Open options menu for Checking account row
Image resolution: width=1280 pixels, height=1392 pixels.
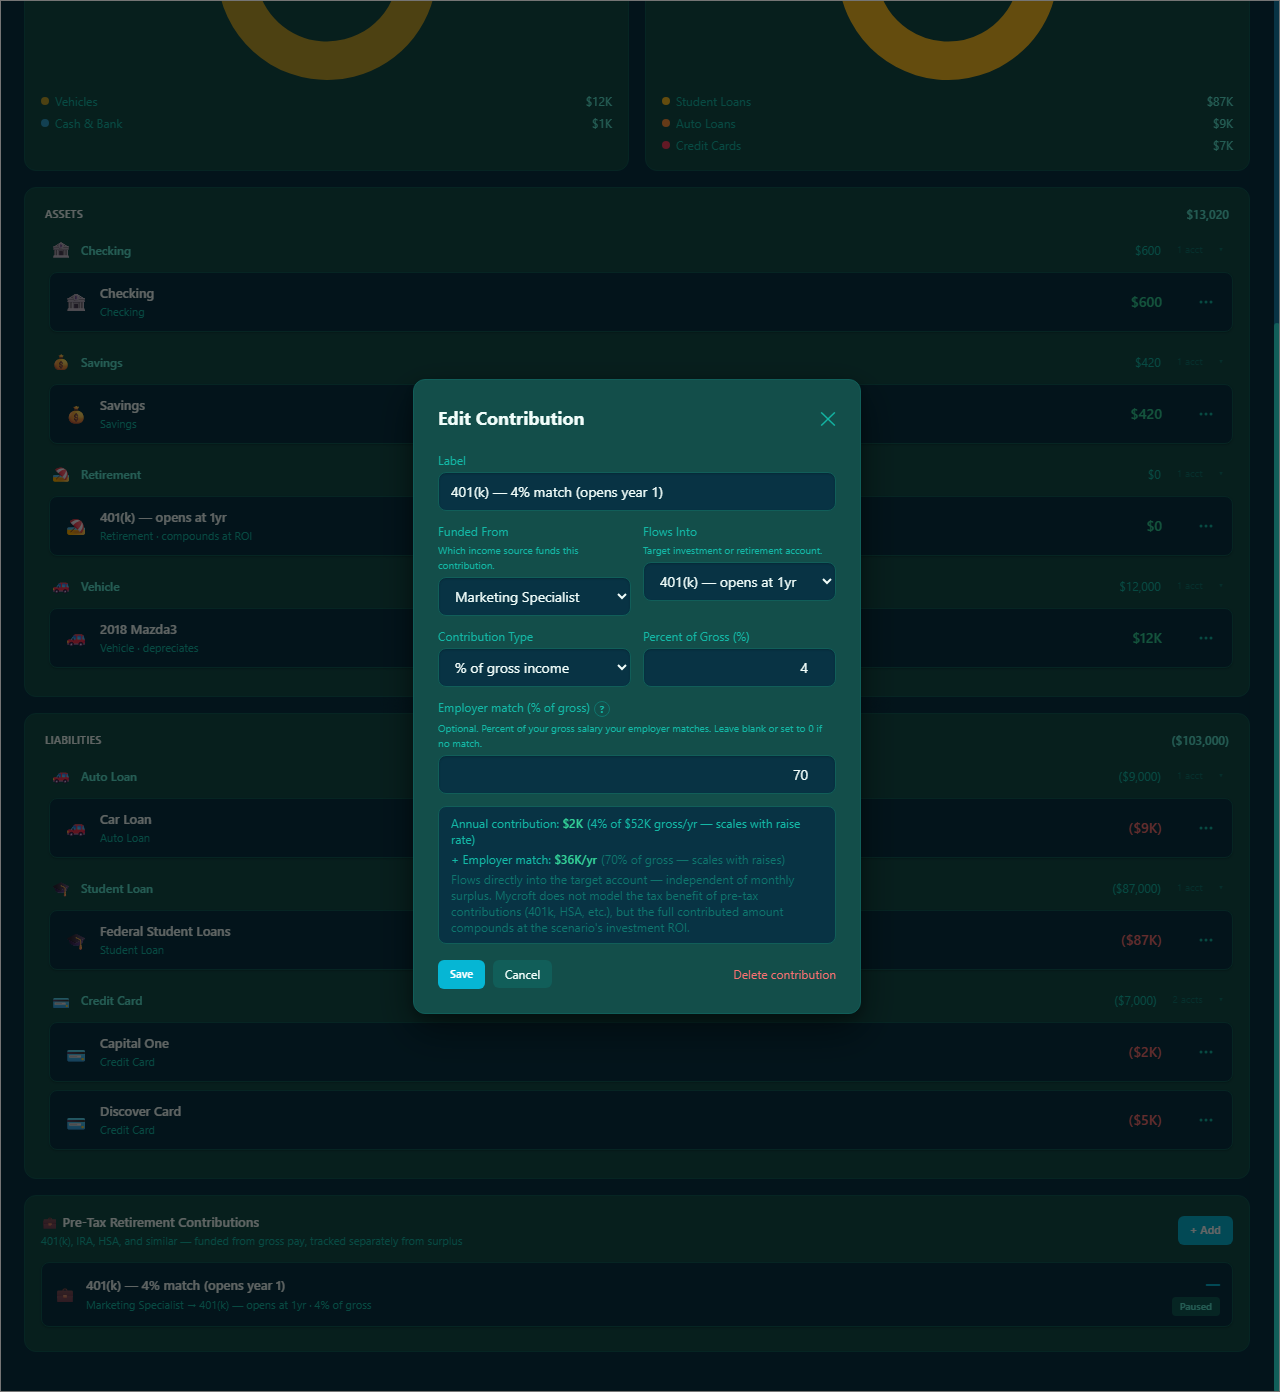pyautogui.click(x=1206, y=302)
